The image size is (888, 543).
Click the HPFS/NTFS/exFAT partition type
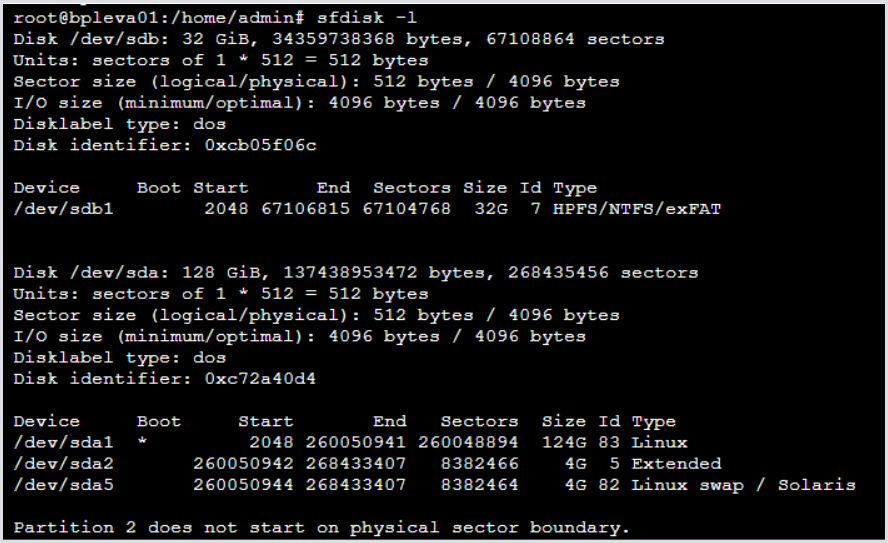click(x=636, y=209)
